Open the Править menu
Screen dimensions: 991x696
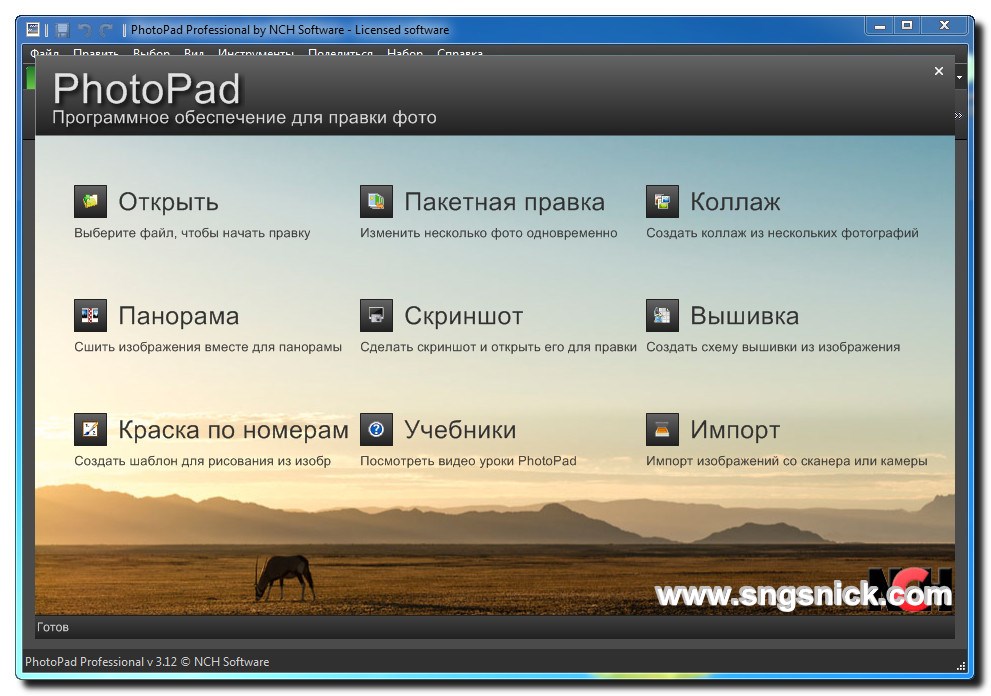(95, 53)
